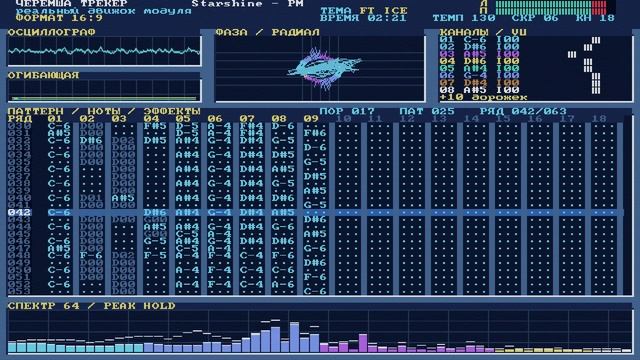Select dimmed pattern column header 18

point(599,119)
